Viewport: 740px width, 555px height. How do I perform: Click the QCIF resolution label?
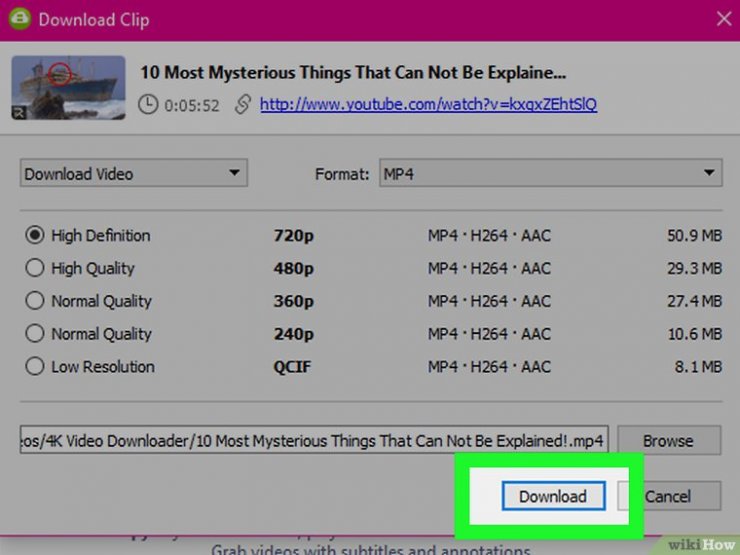[292, 367]
